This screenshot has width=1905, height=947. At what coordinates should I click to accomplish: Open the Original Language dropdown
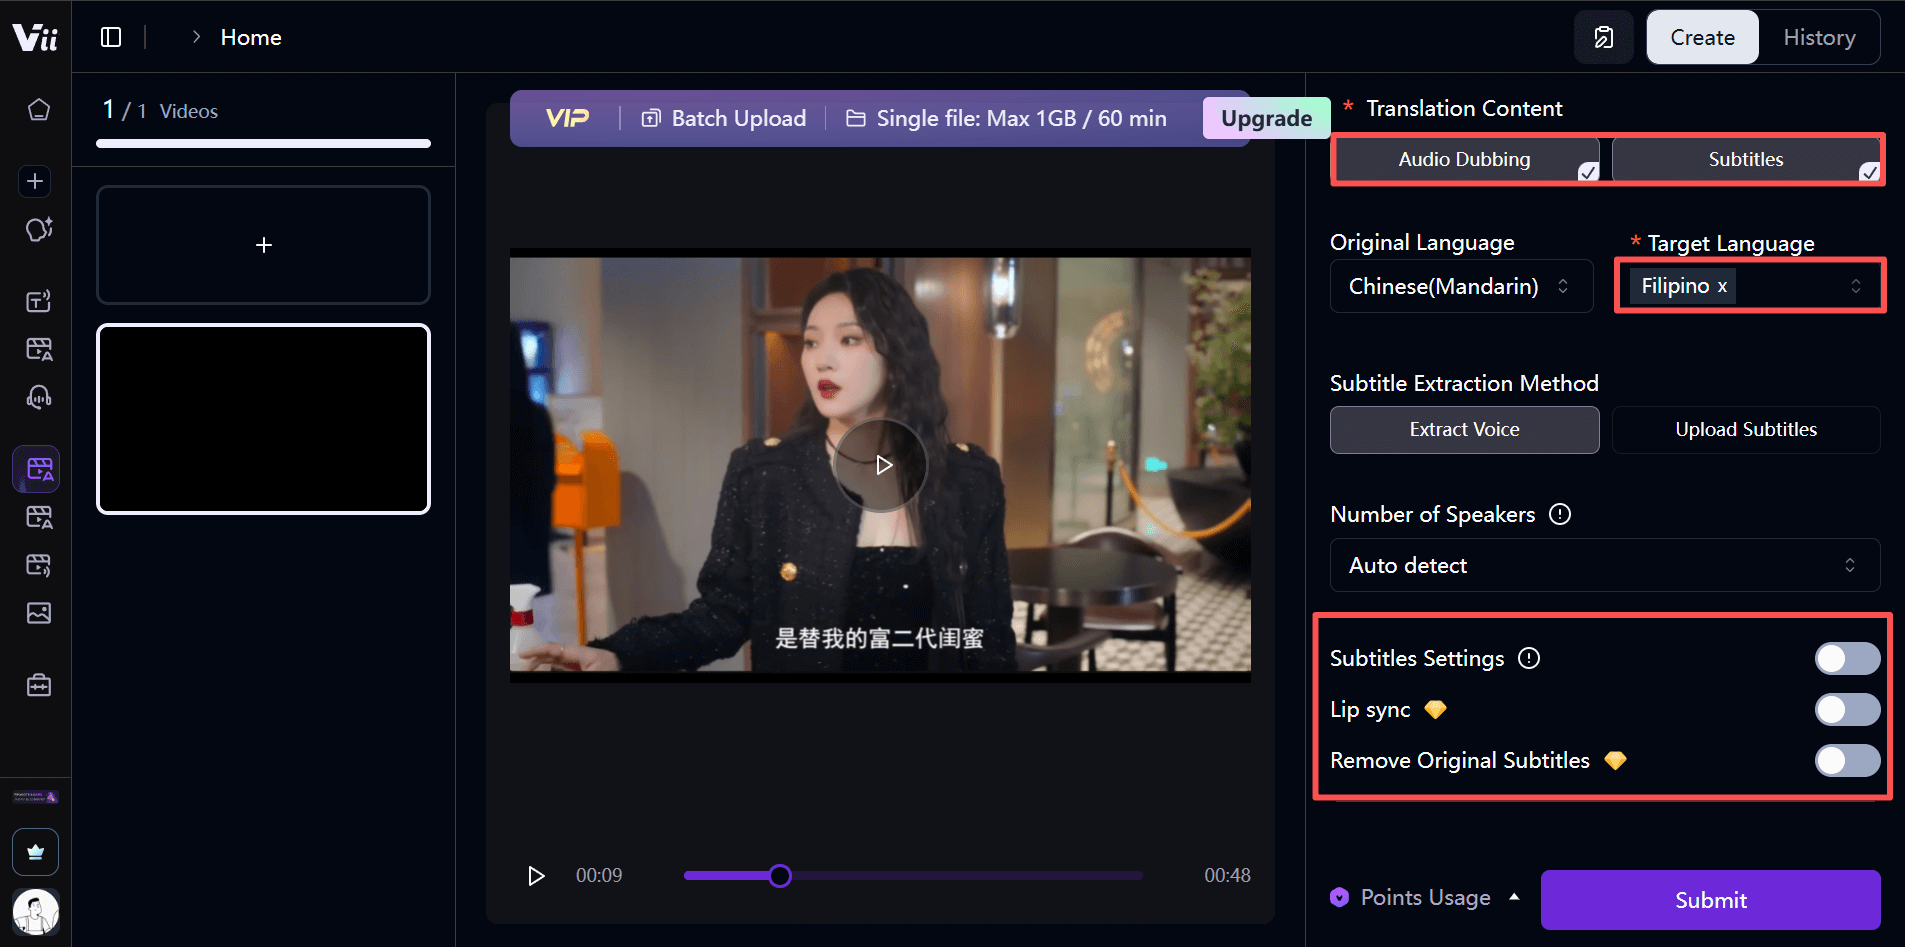[1460, 286]
